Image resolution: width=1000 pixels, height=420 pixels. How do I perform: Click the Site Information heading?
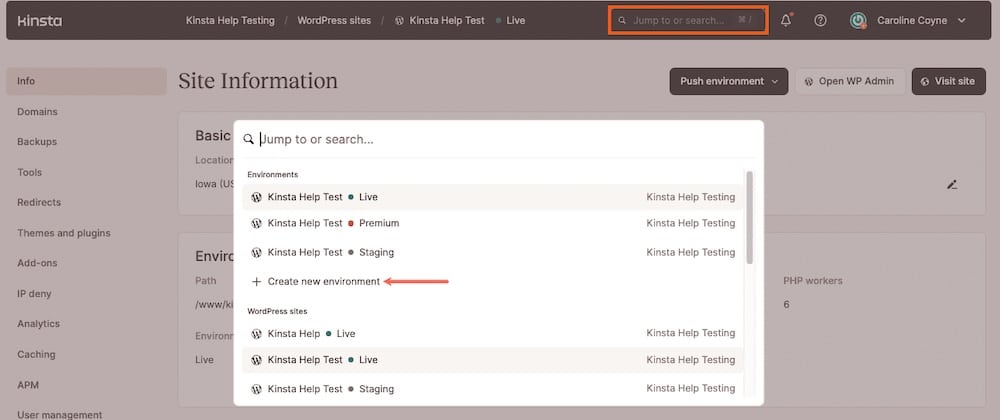(x=258, y=81)
